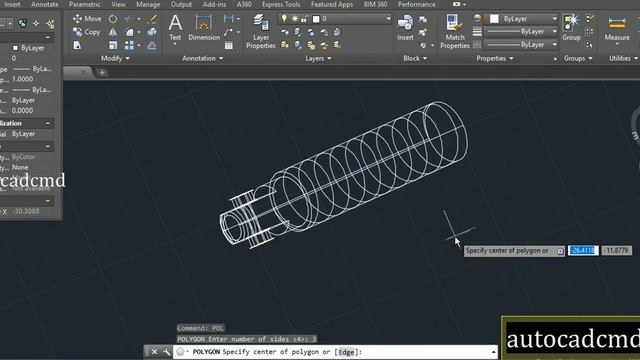Image resolution: width=640 pixels, height=360 pixels.
Task: Toggle PICKADD mode icon in Properties palette
Action: point(23,24)
